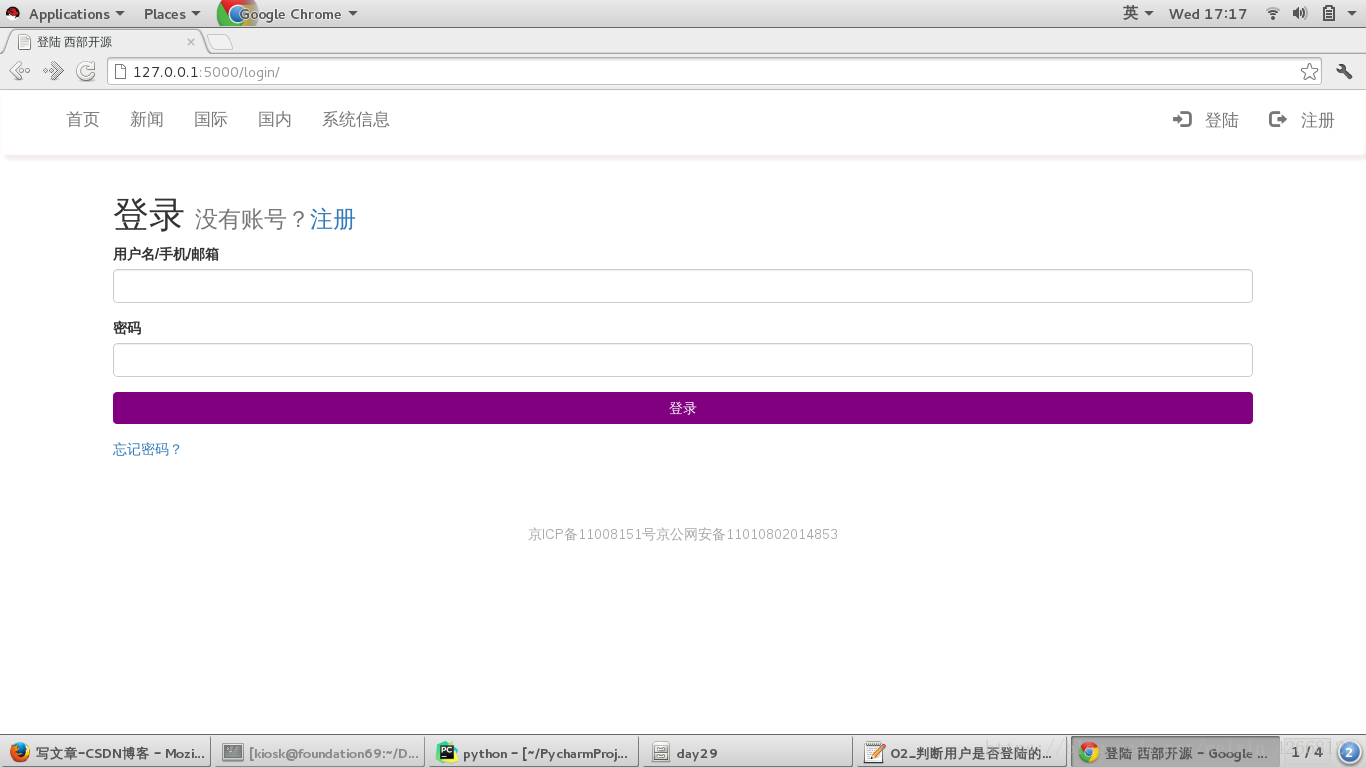Viewport: 1366px width, 768px height.
Task: Focus the 用户名/手机/邮箱 input field
Action: tap(683, 286)
